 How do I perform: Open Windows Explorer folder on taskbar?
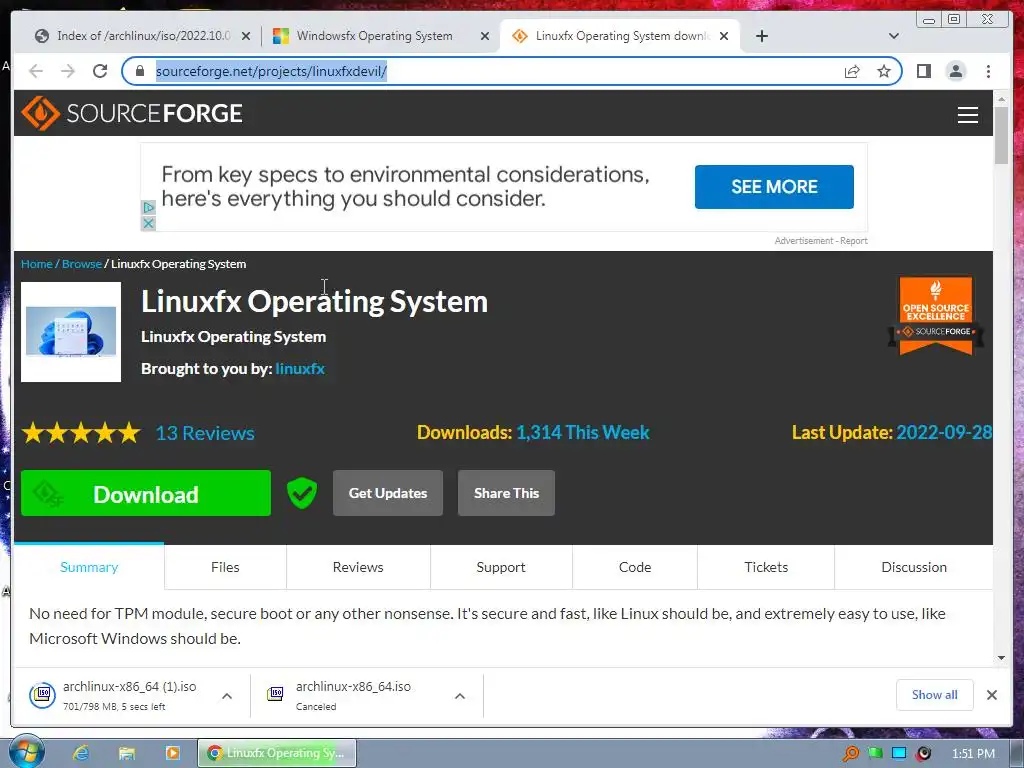(x=126, y=753)
